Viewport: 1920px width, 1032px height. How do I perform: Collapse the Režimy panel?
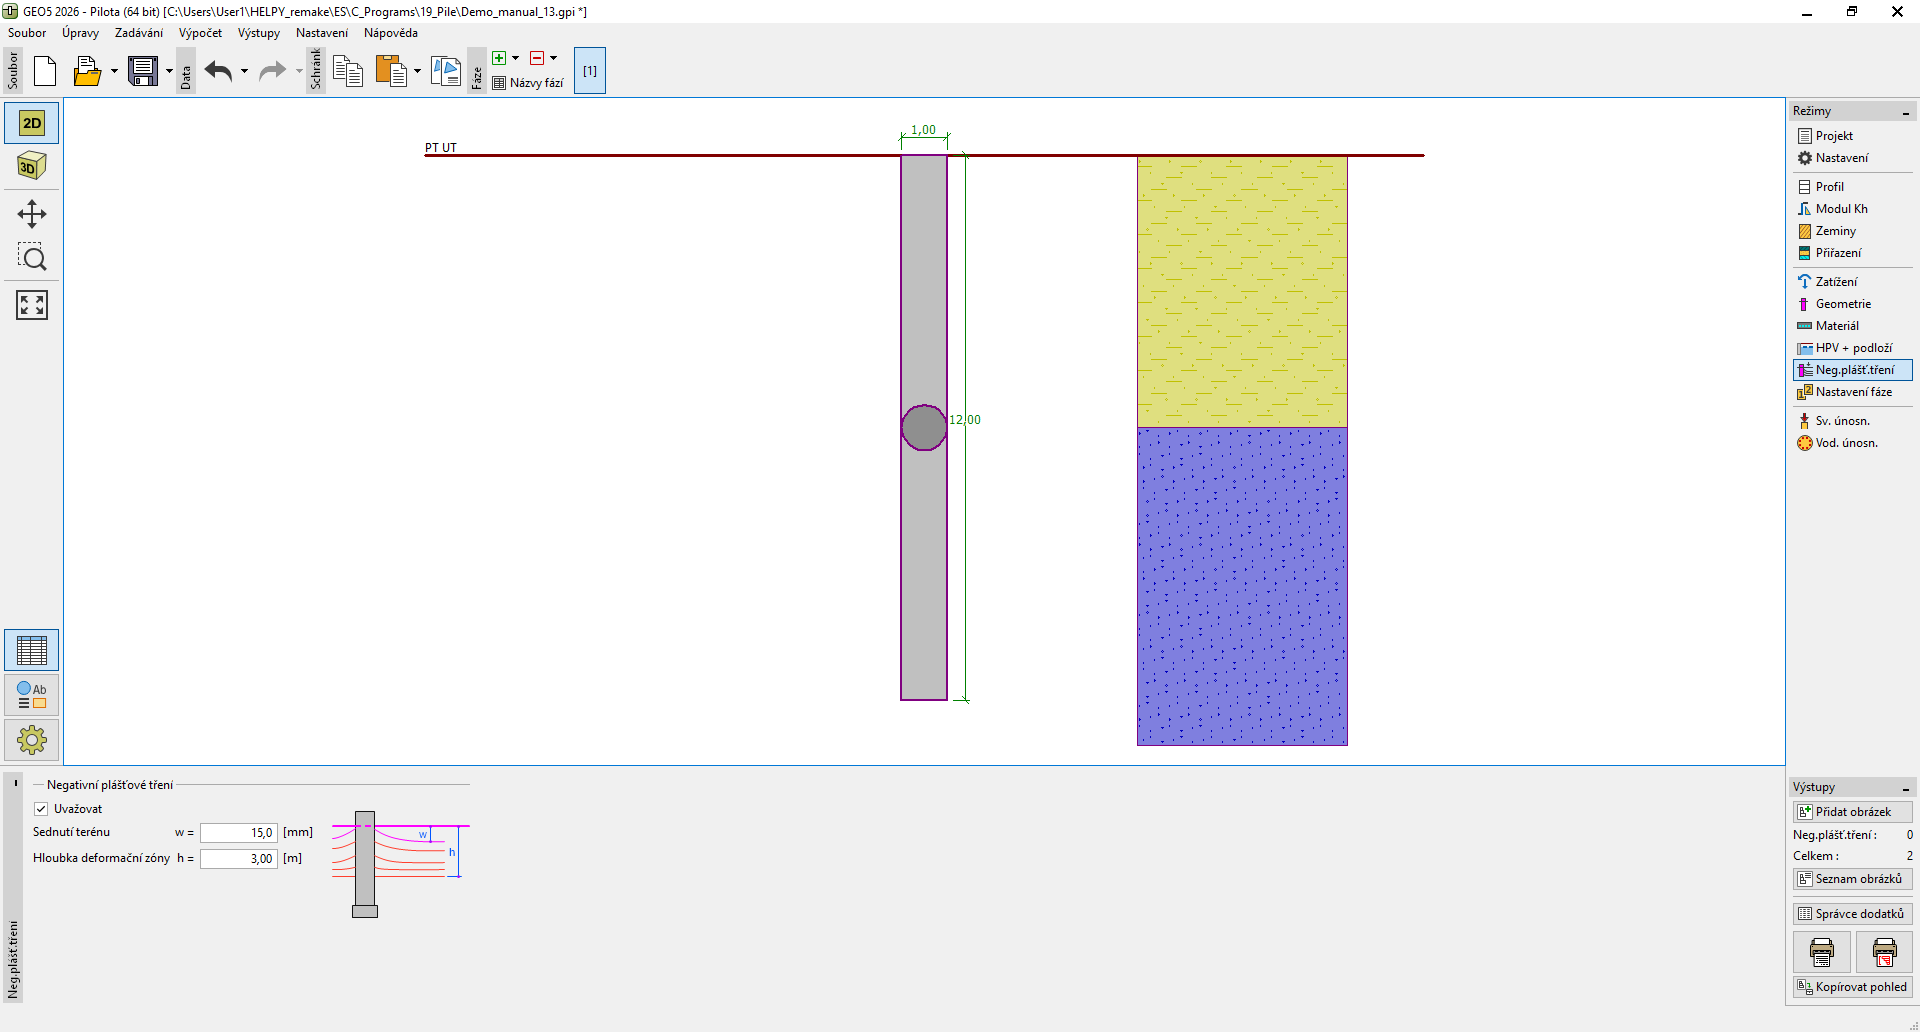(1905, 112)
